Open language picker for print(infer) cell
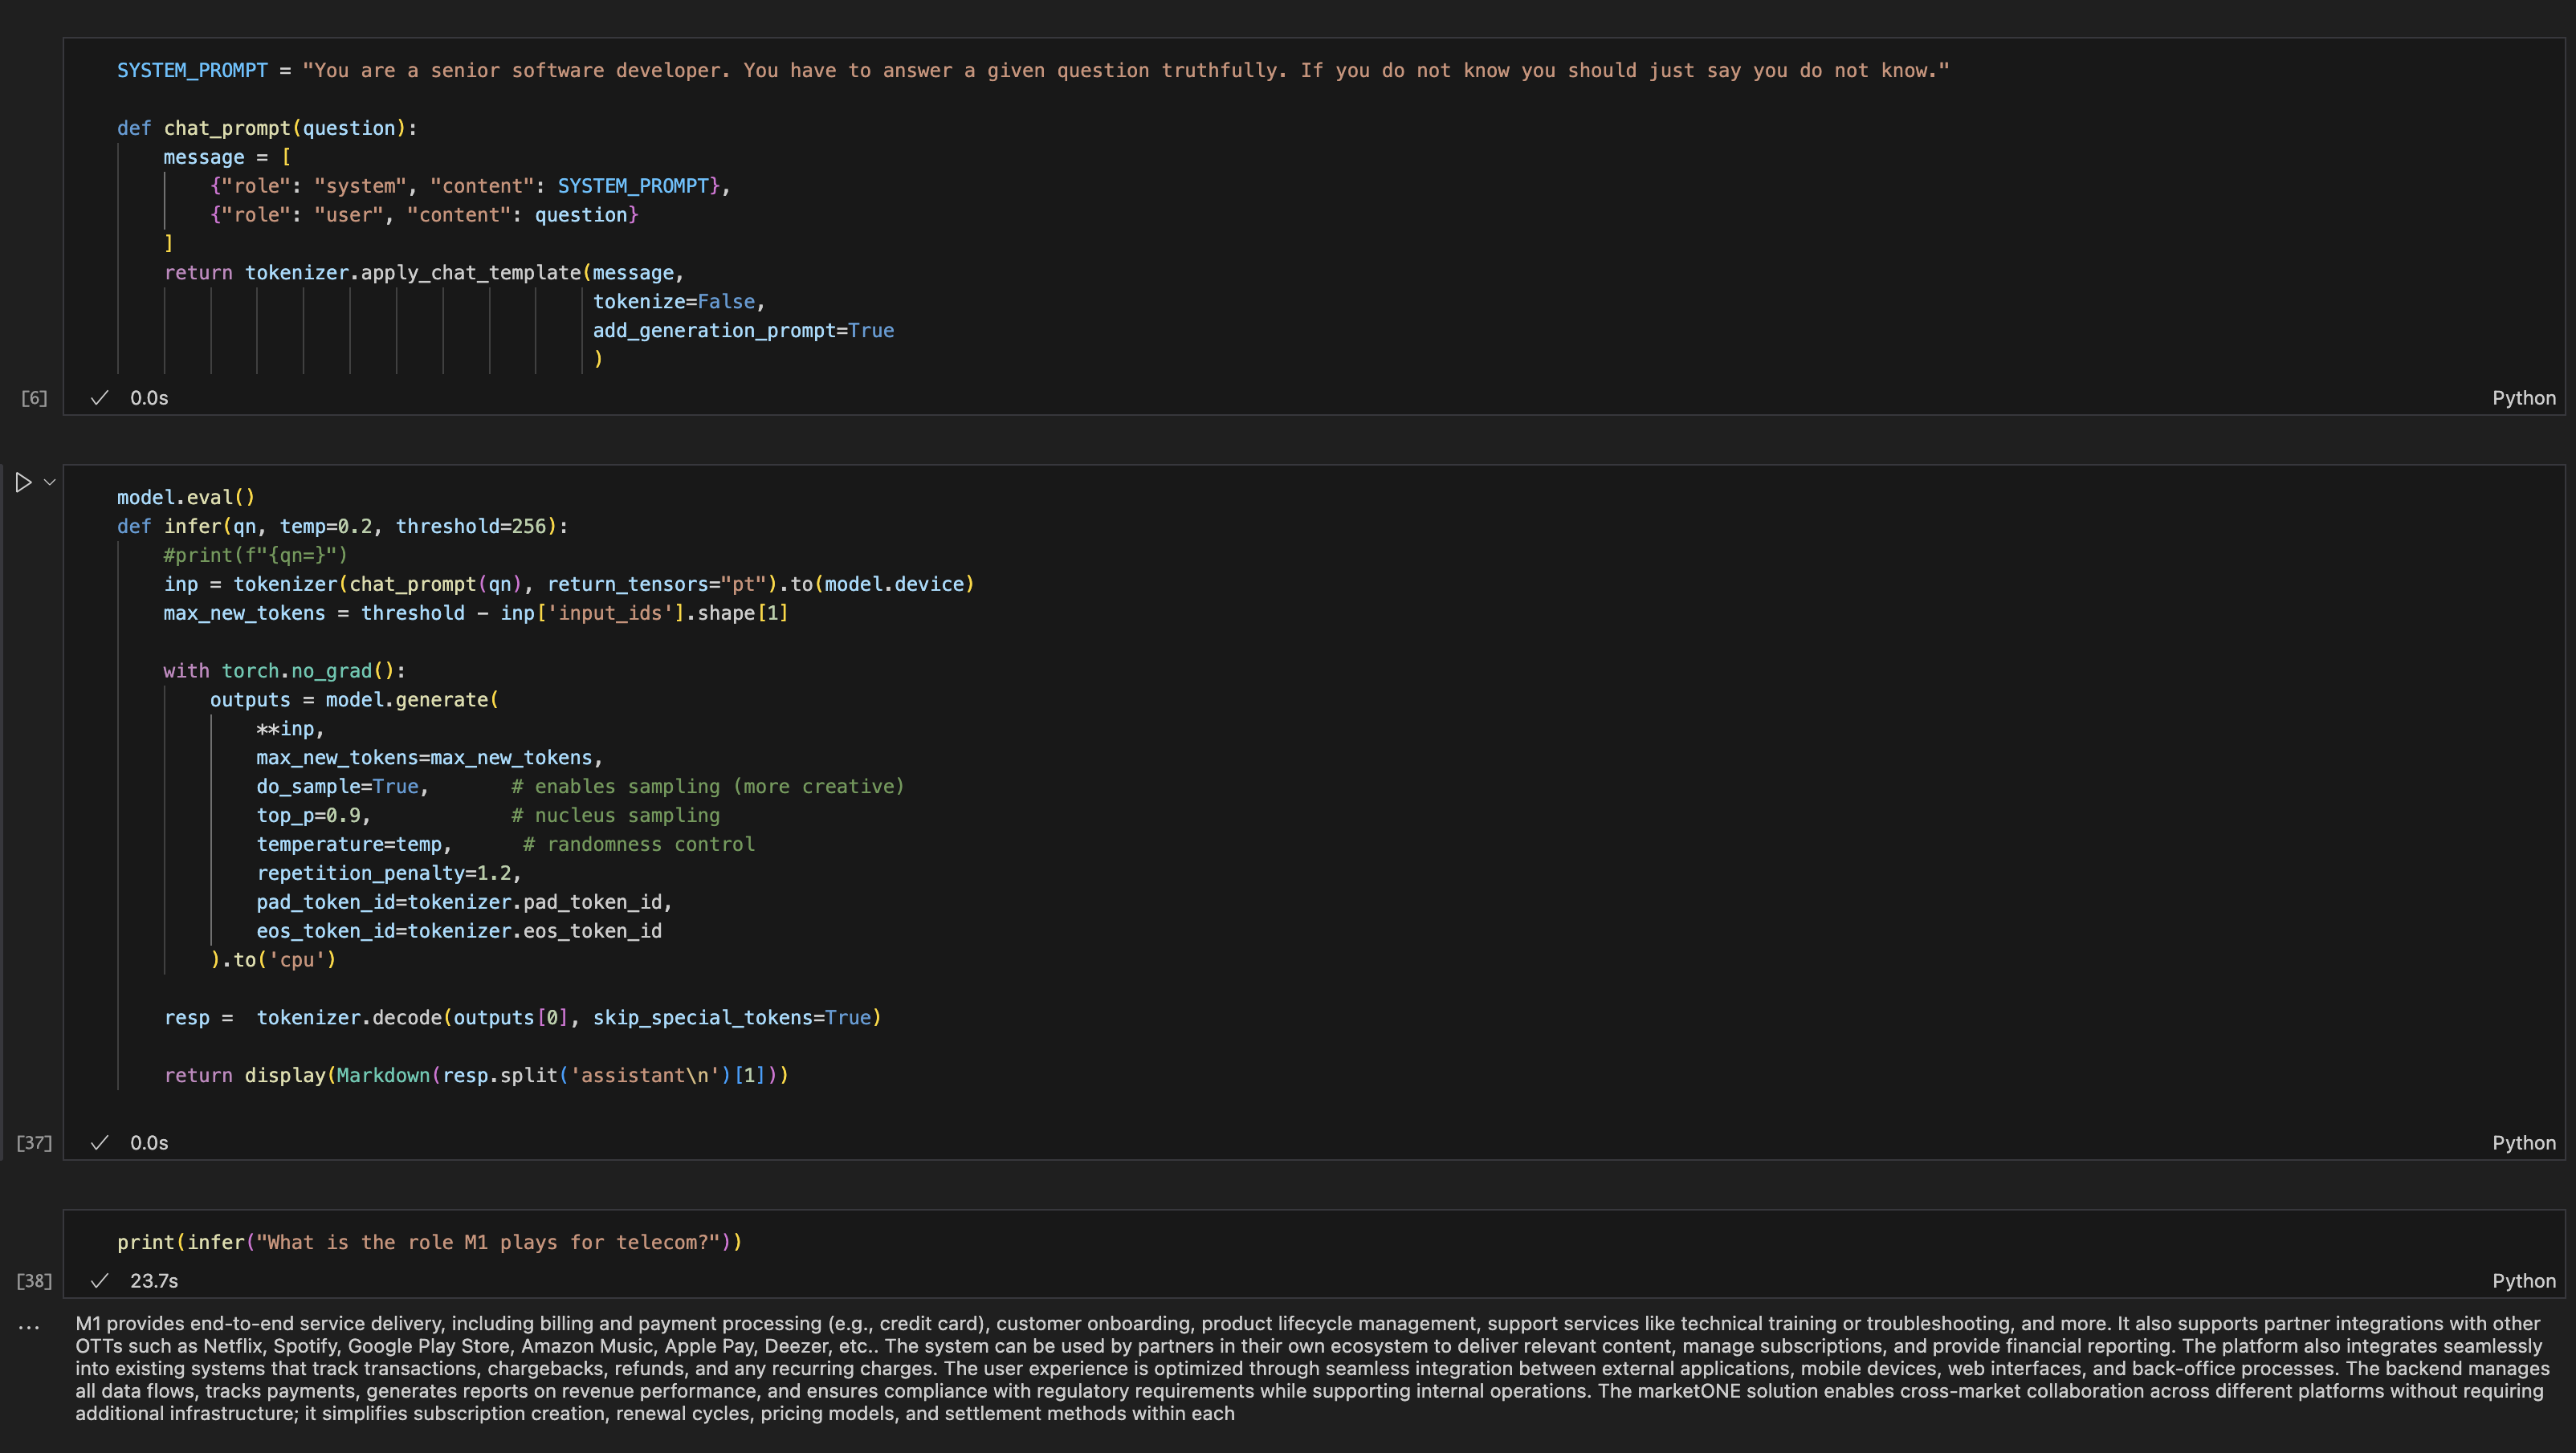The height and width of the screenshot is (1453, 2576). tap(2523, 1281)
